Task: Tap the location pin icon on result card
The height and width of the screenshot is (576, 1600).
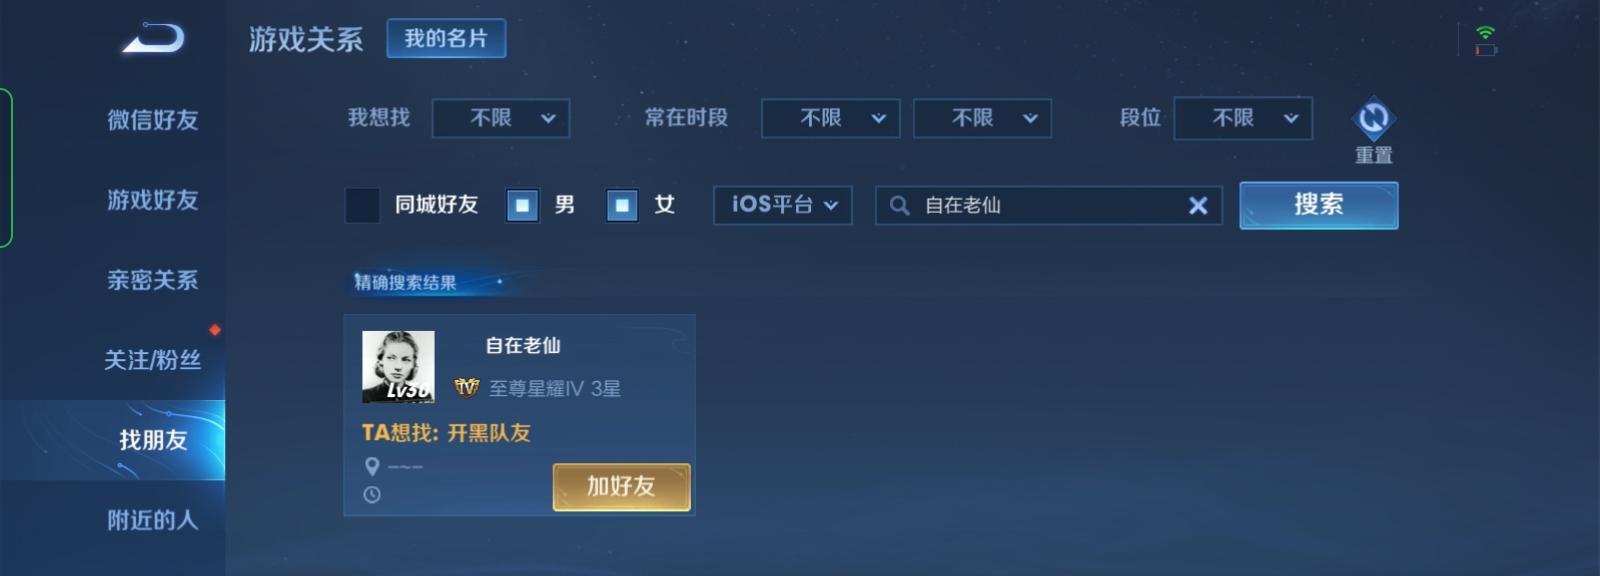Action: 372,466
